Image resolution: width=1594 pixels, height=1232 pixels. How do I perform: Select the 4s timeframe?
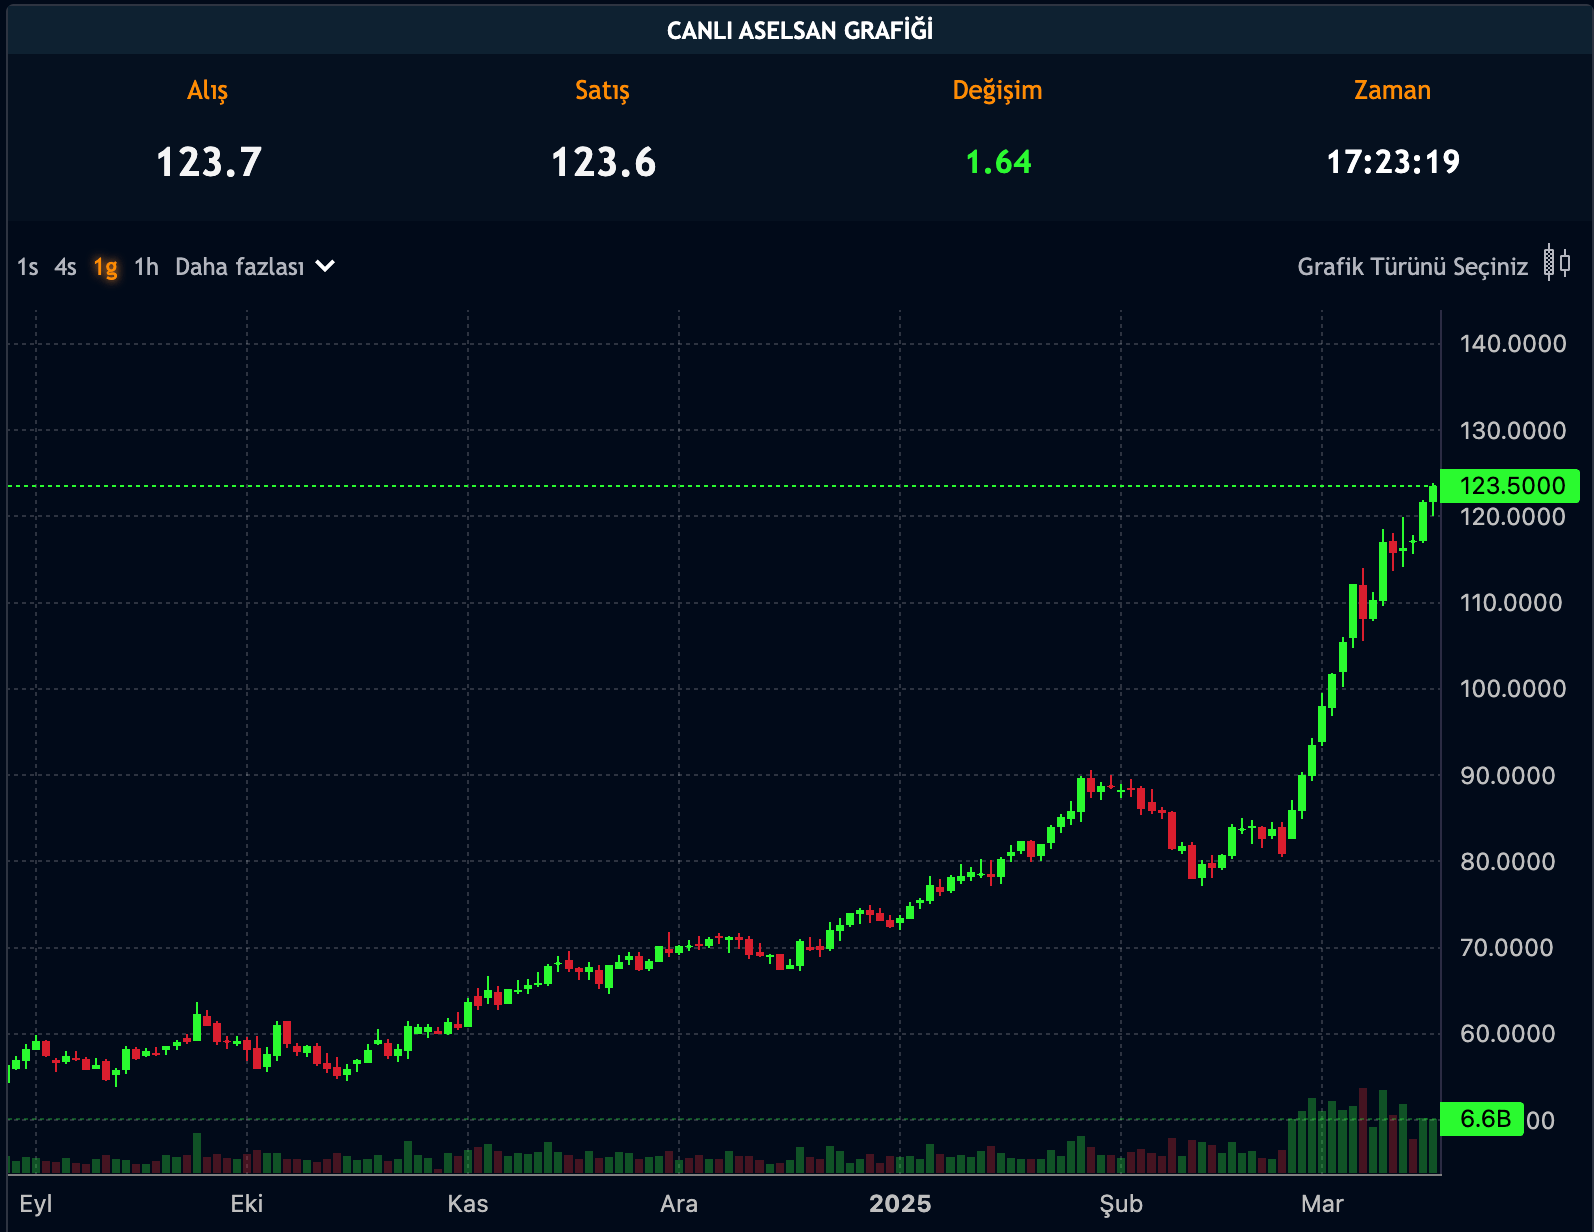66,267
